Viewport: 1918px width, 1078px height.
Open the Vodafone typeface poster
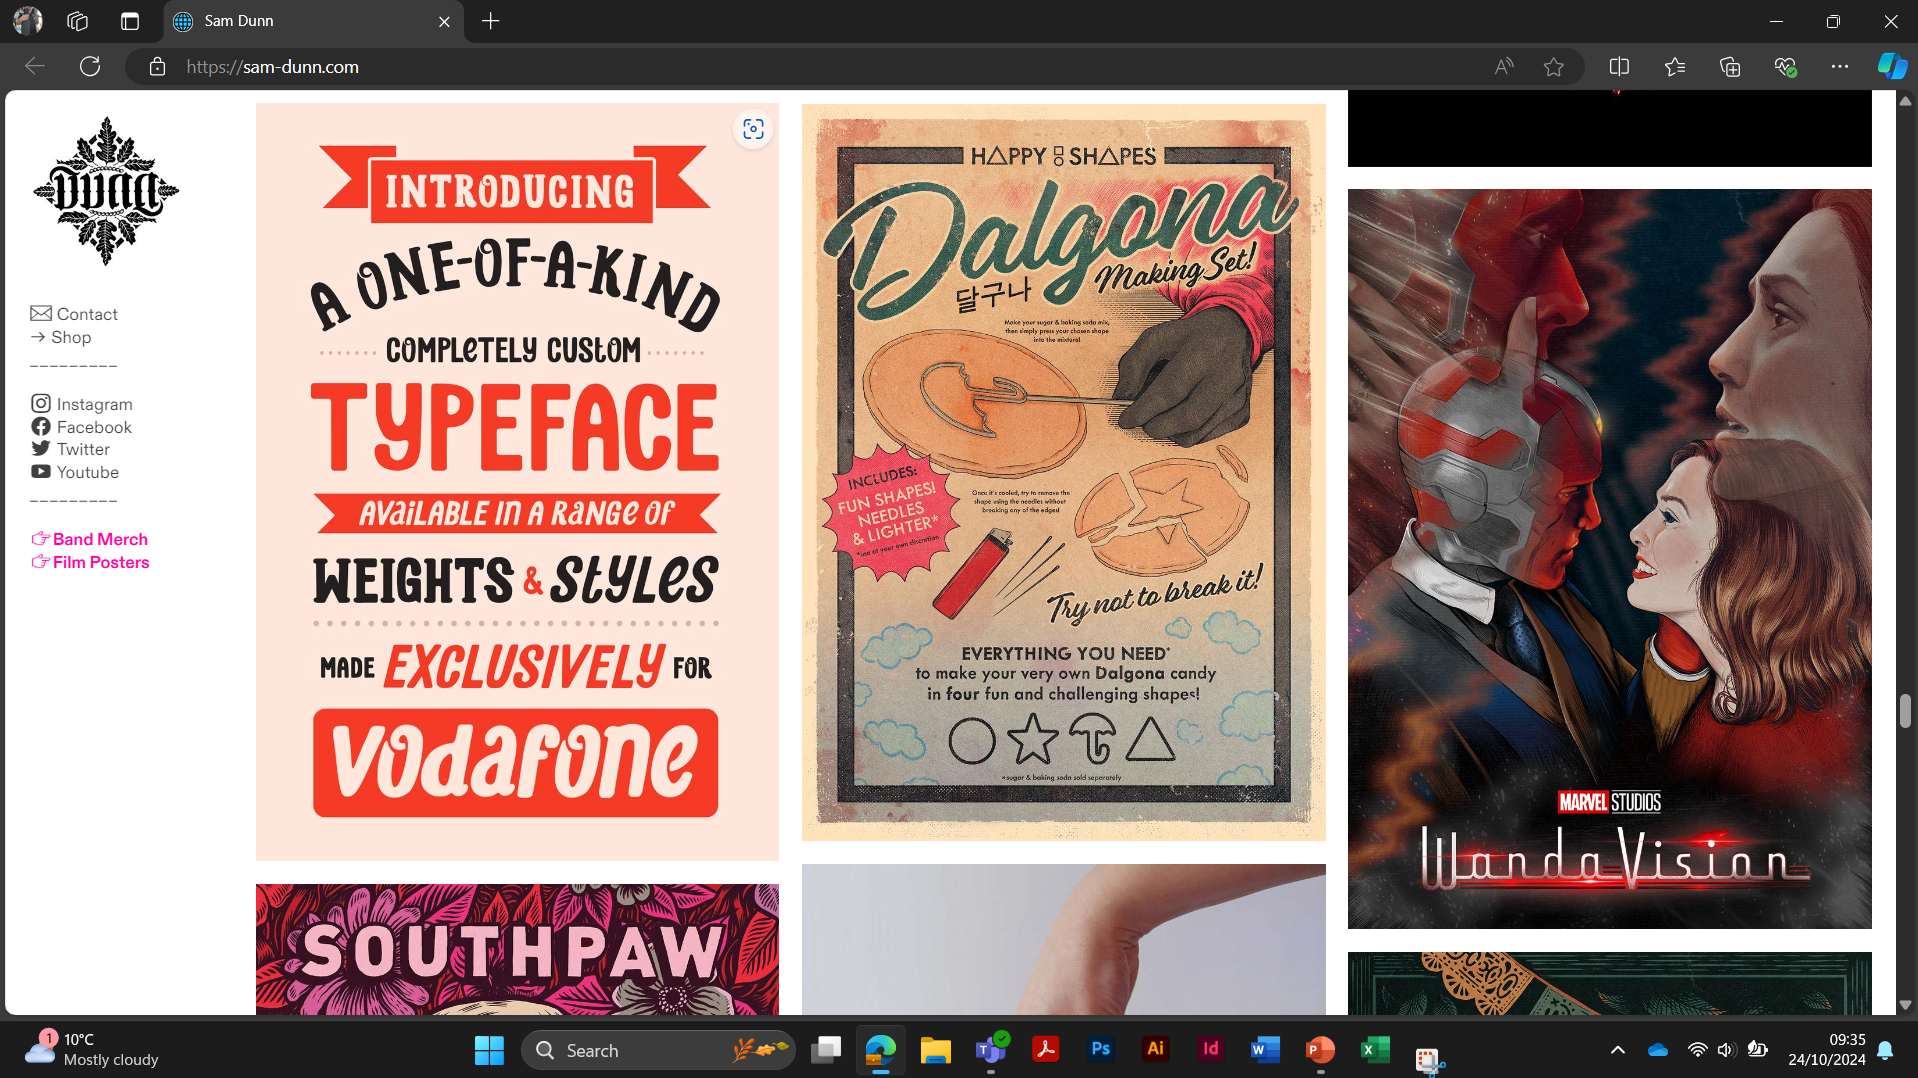pyautogui.click(x=517, y=482)
